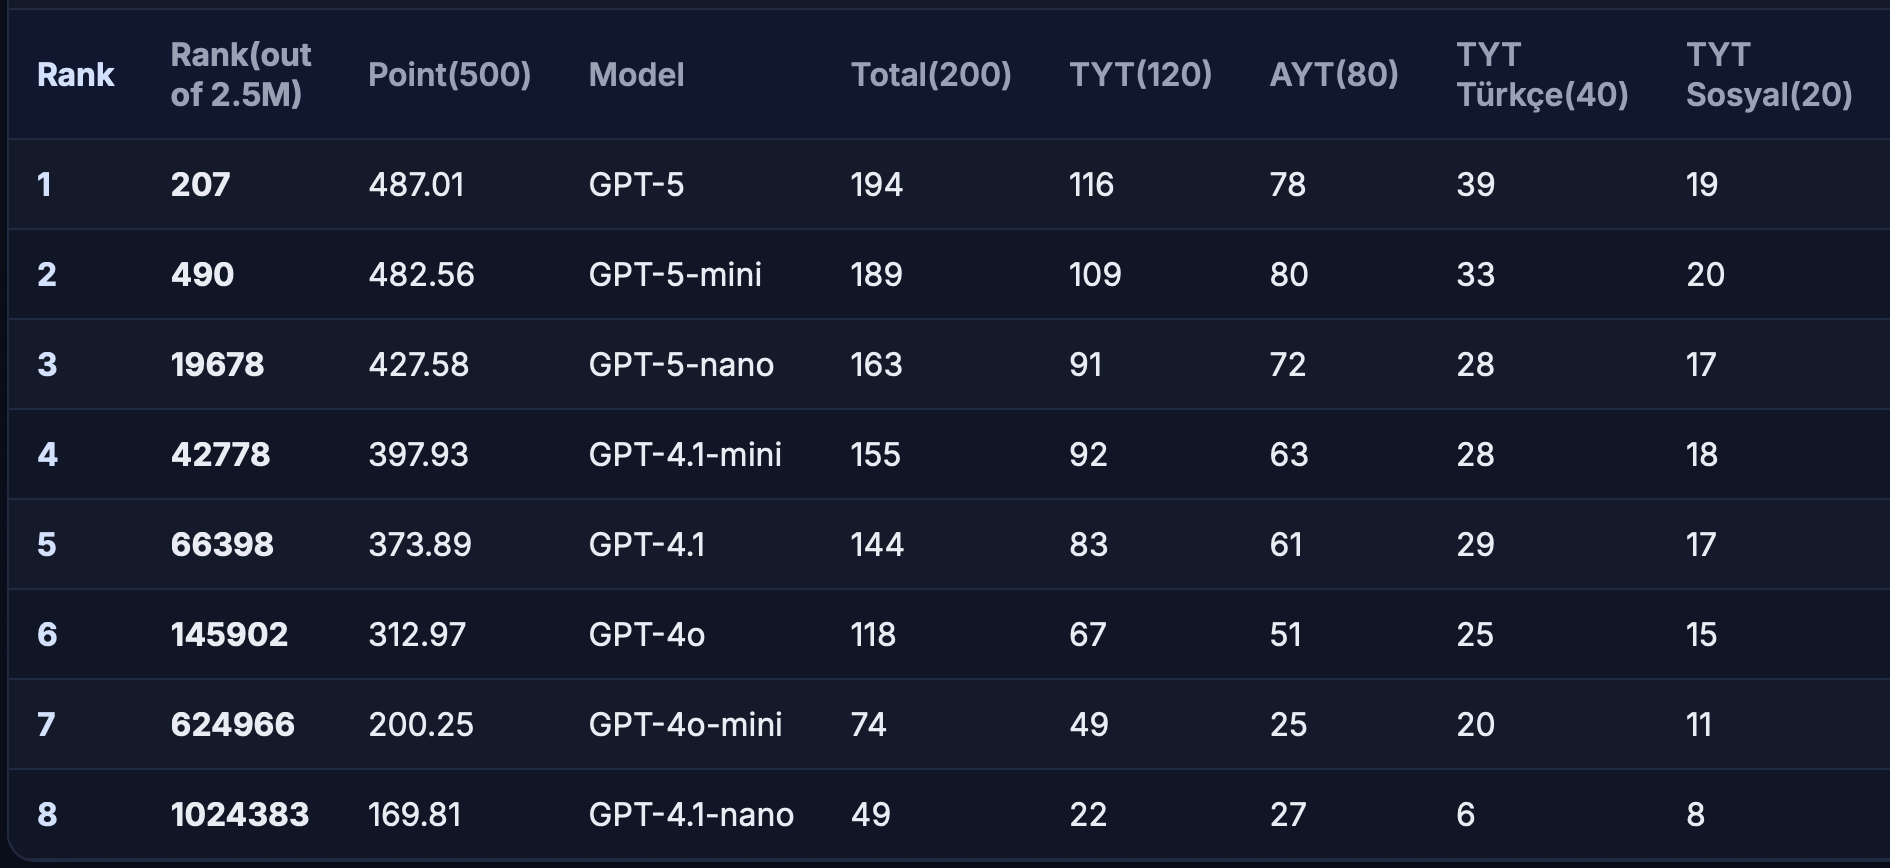Click the TYT(120) column header
Viewport: 1890px width, 868px height.
(x=1140, y=75)
